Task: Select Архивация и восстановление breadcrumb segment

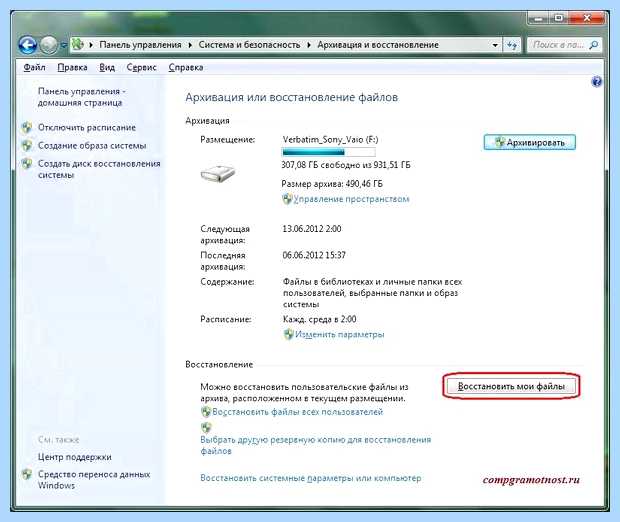Action: [378, 45]
